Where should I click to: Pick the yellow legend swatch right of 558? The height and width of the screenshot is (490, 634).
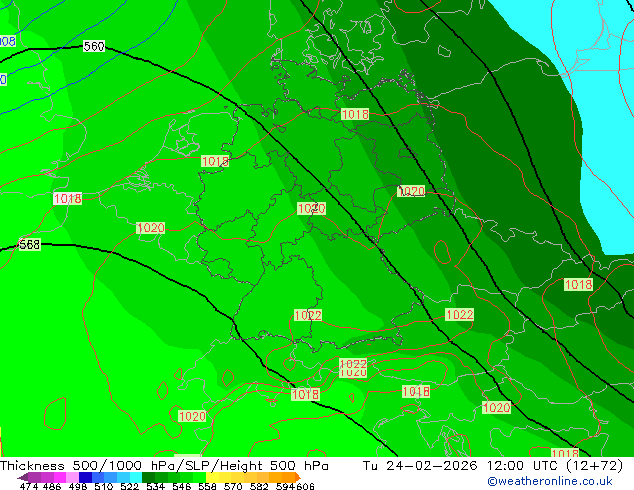212,477
